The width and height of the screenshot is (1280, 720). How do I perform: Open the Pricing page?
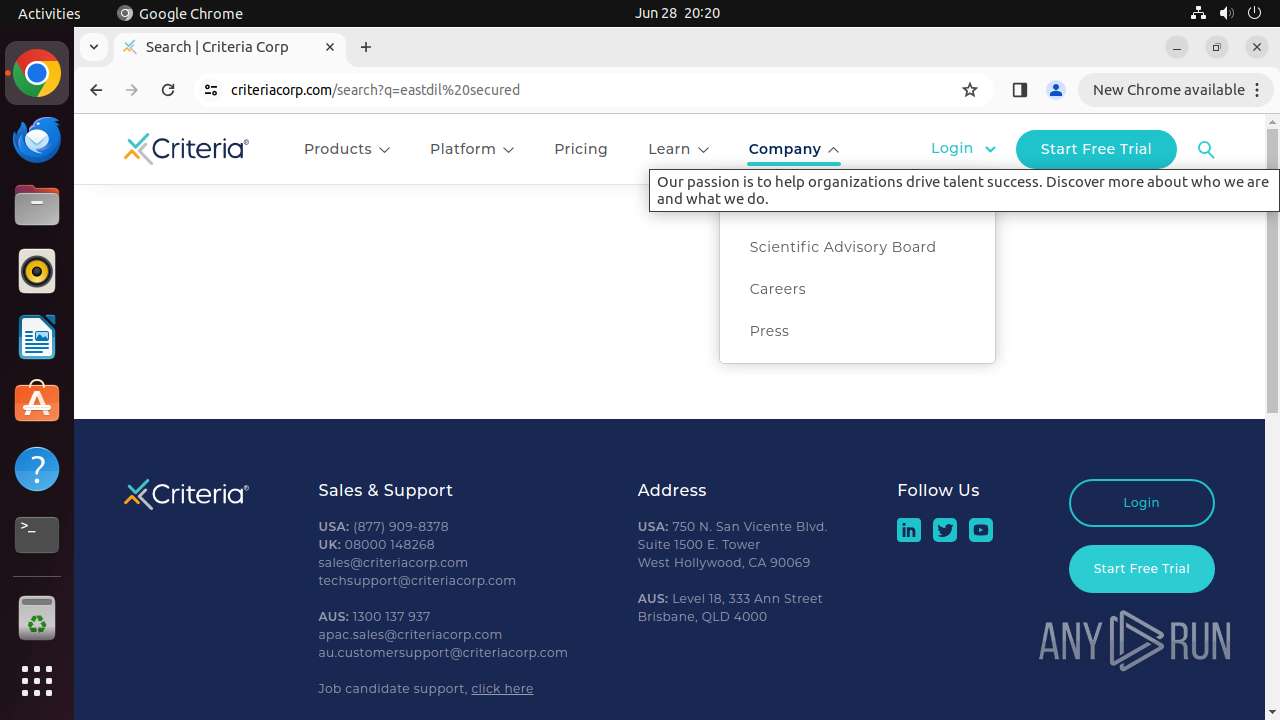tap(581, 149)
